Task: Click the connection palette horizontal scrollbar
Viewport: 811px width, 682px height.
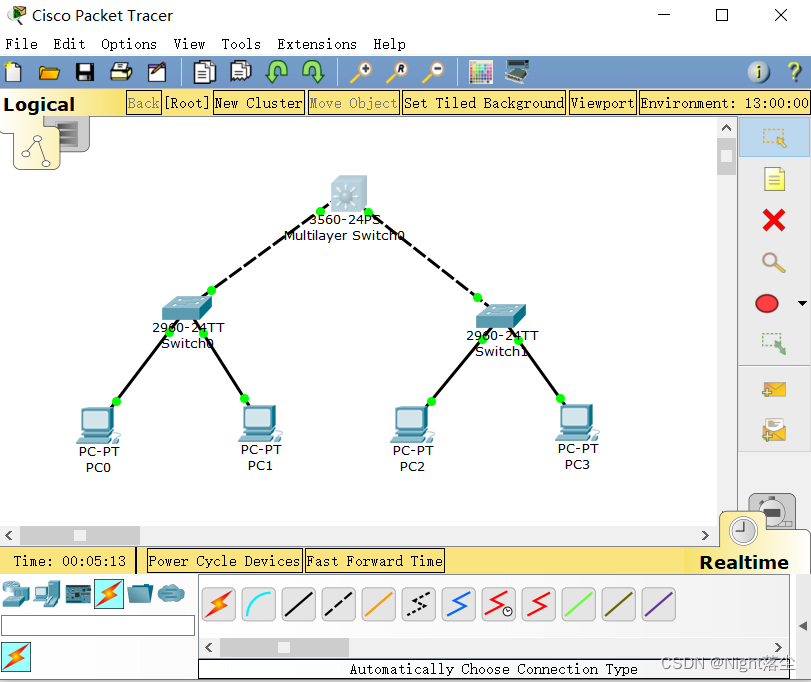Action: point(493,647)
